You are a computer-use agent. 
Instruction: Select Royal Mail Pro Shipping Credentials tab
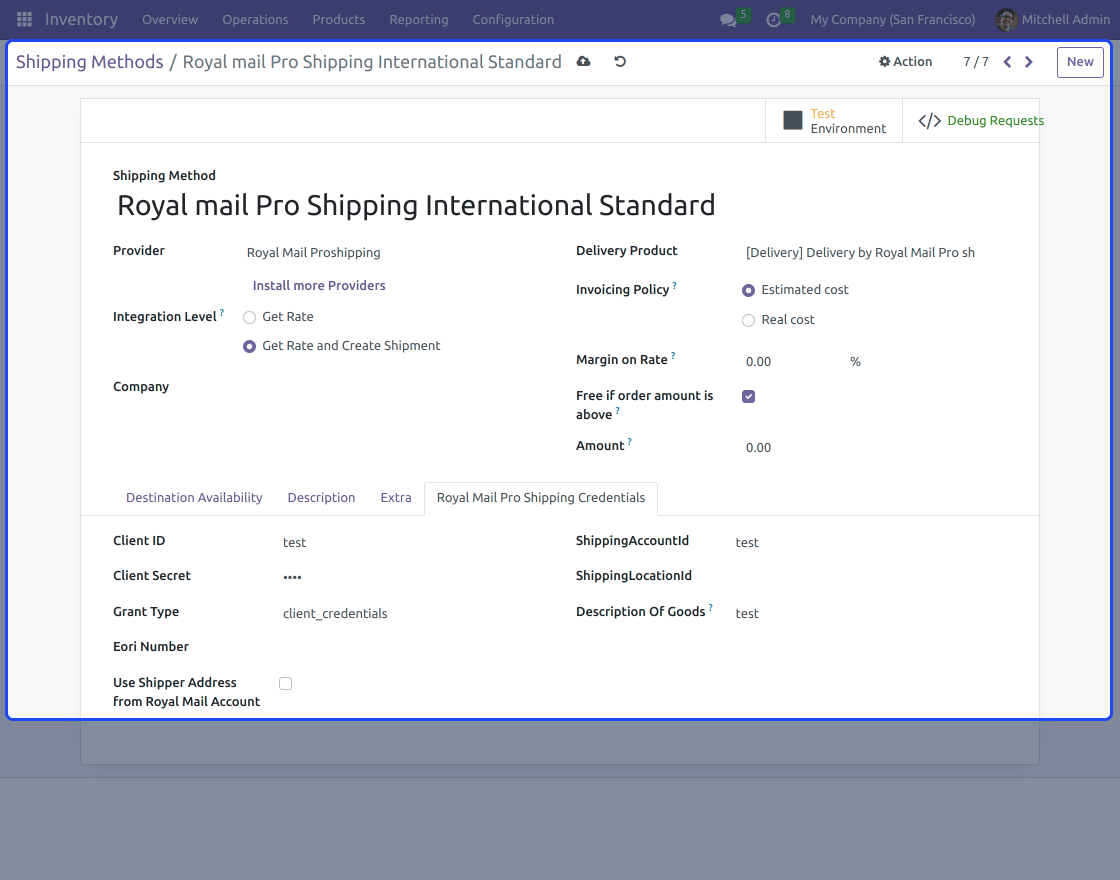(x=541, y=498)
